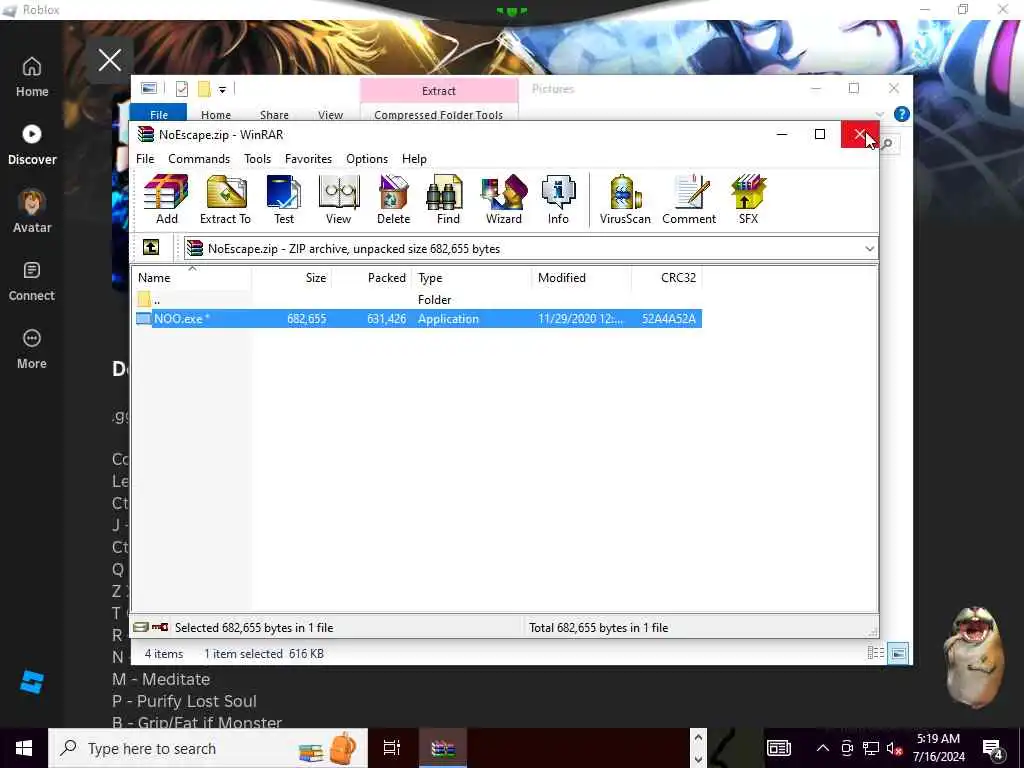Viewport: 1024px width, 768px height.
Task: Open the Roblox Avatar page
Action: (x=32, y=212)
